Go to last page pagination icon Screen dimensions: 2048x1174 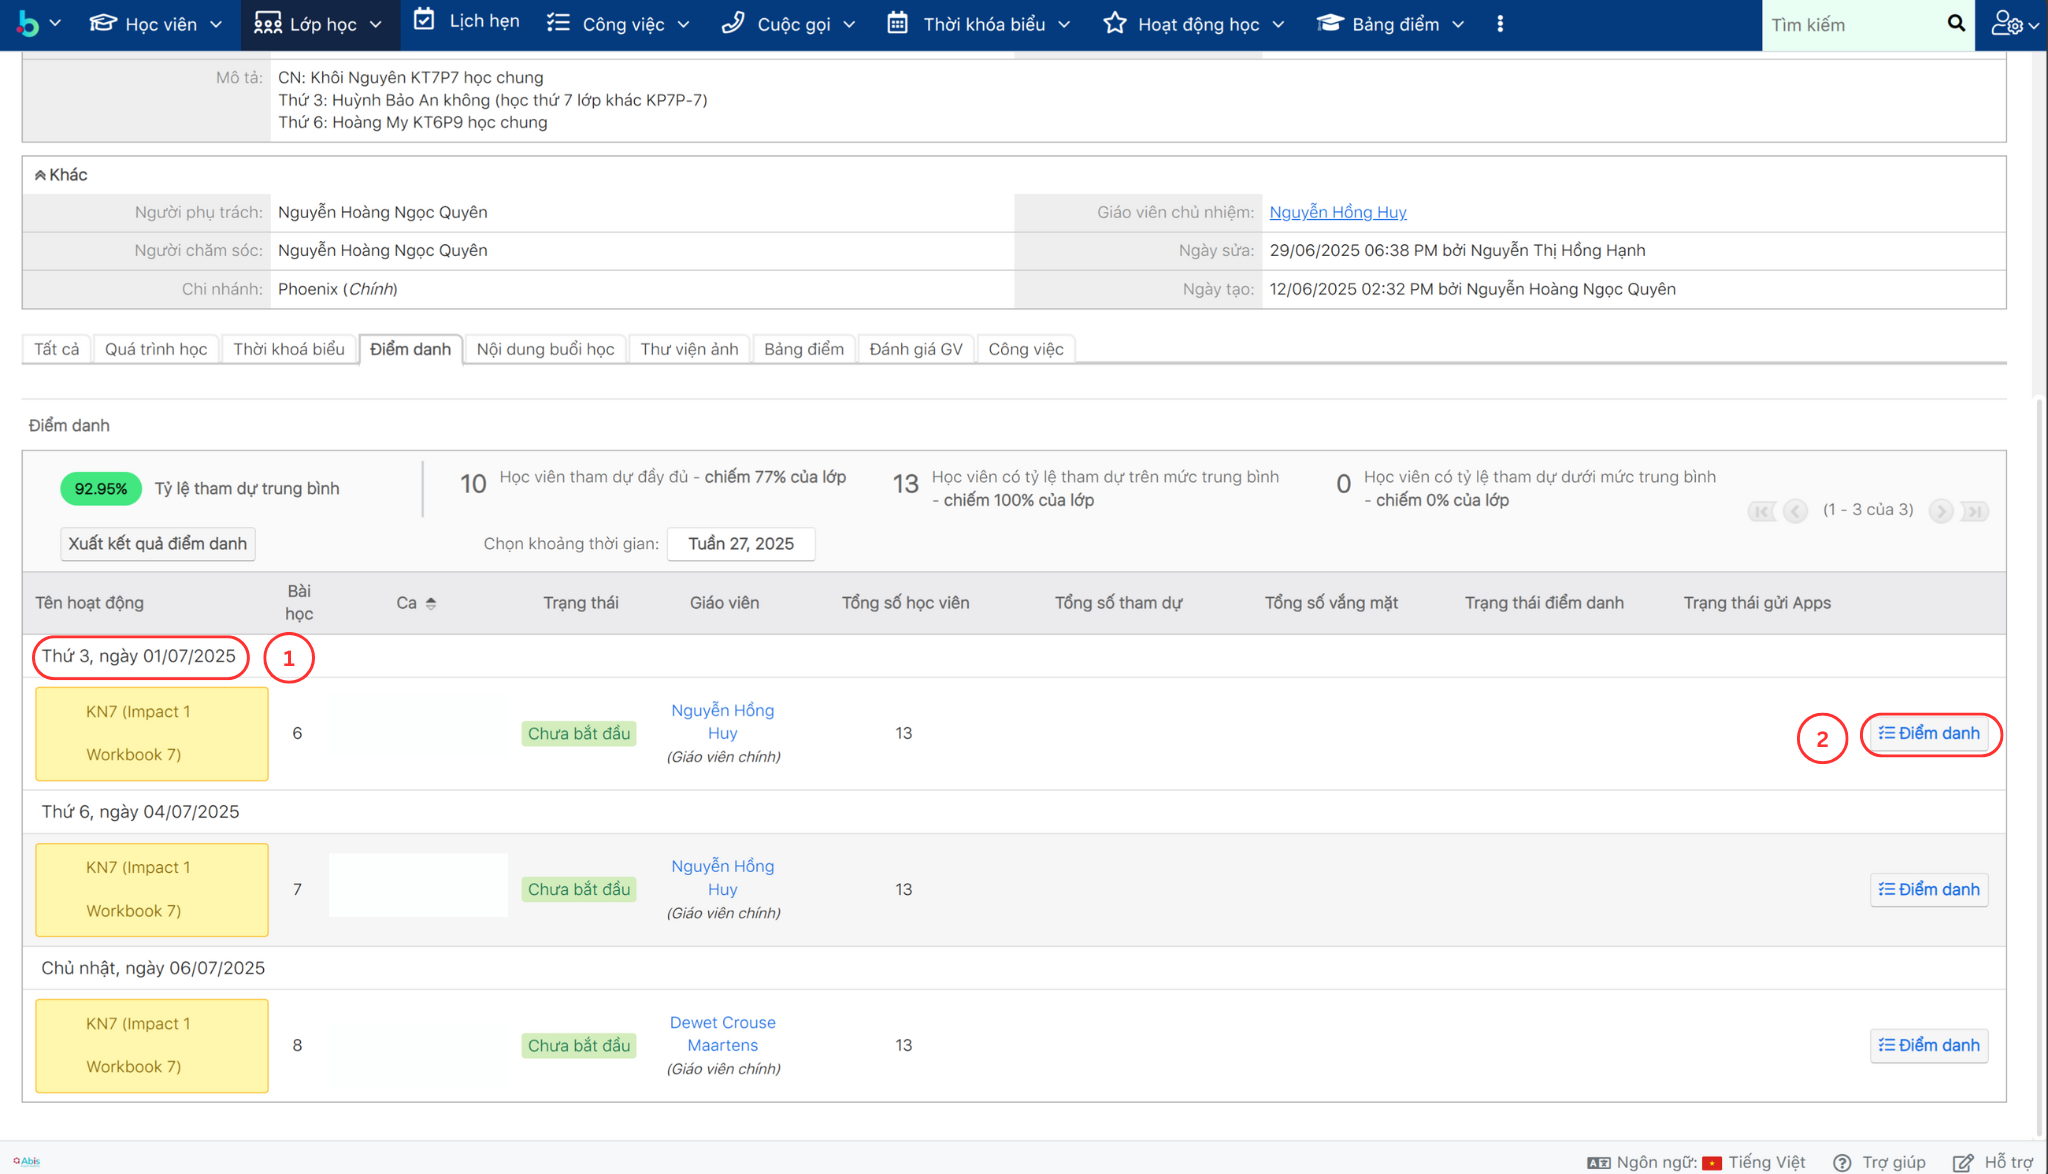click(1974, 511)
